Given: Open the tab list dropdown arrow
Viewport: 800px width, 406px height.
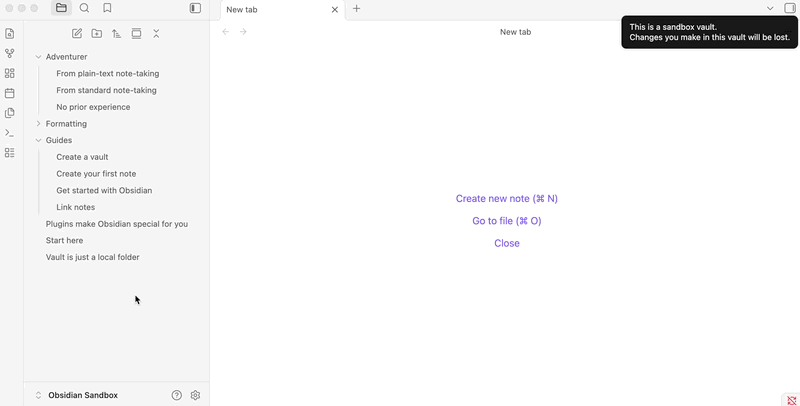Looking at the screenshot, I should point(770,8).
